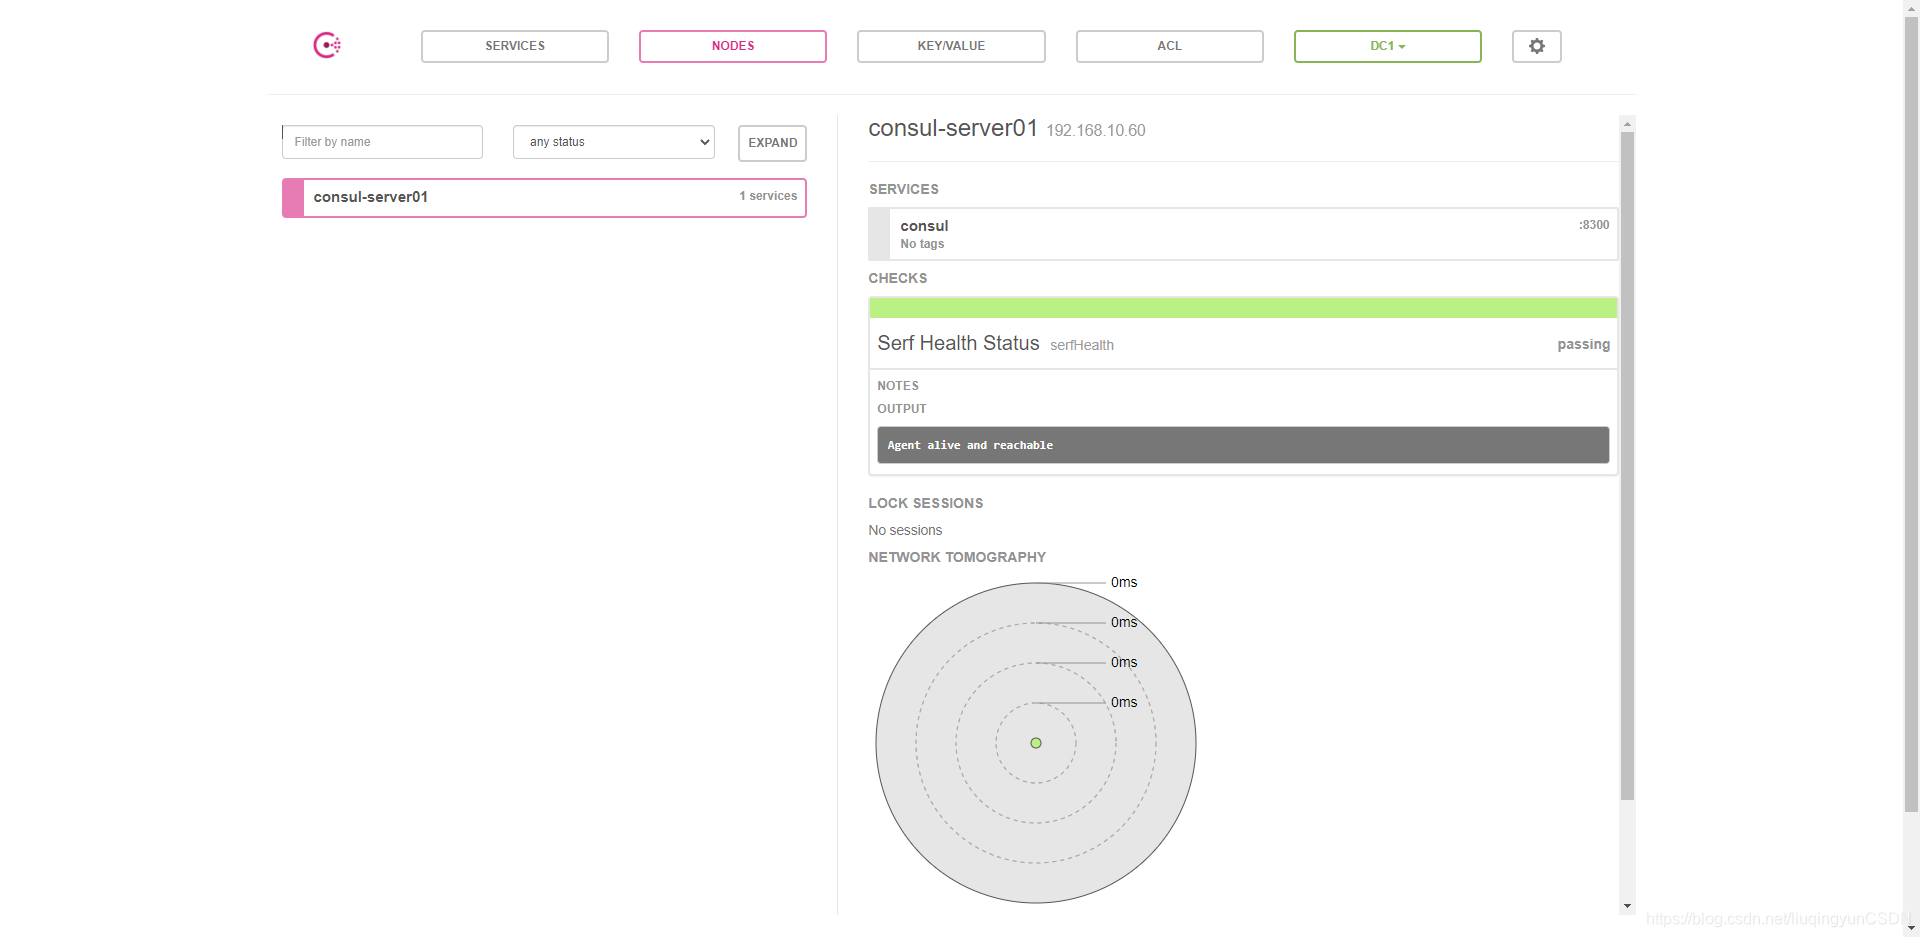
Task: Click the detail panel scrollbar thumb
Action: tap(1627, 466)
